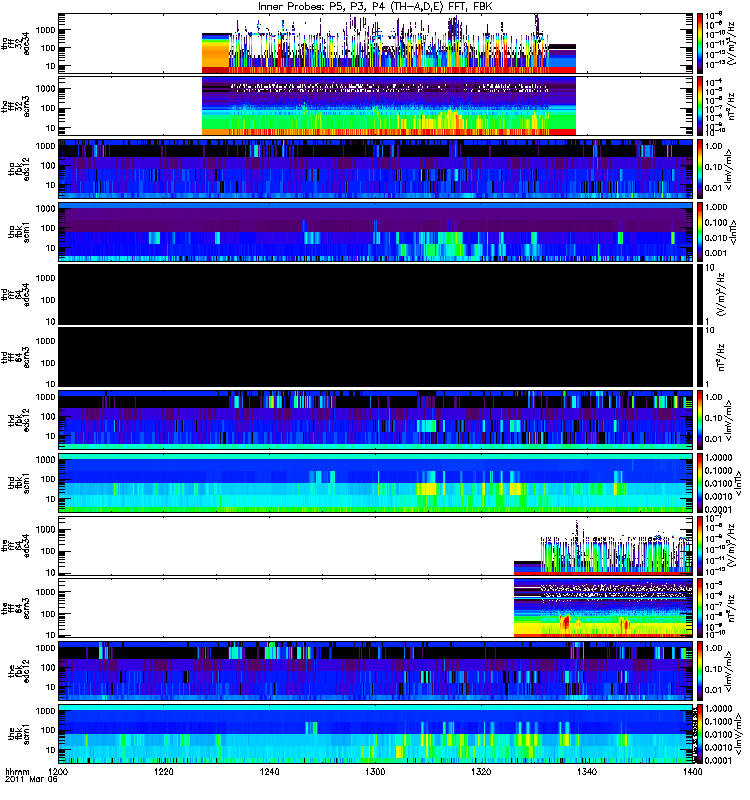This screenshot has height=800, width=750.
Task: Select the 'the fbk scm1' panel label
Action: [x=19, y=734]
